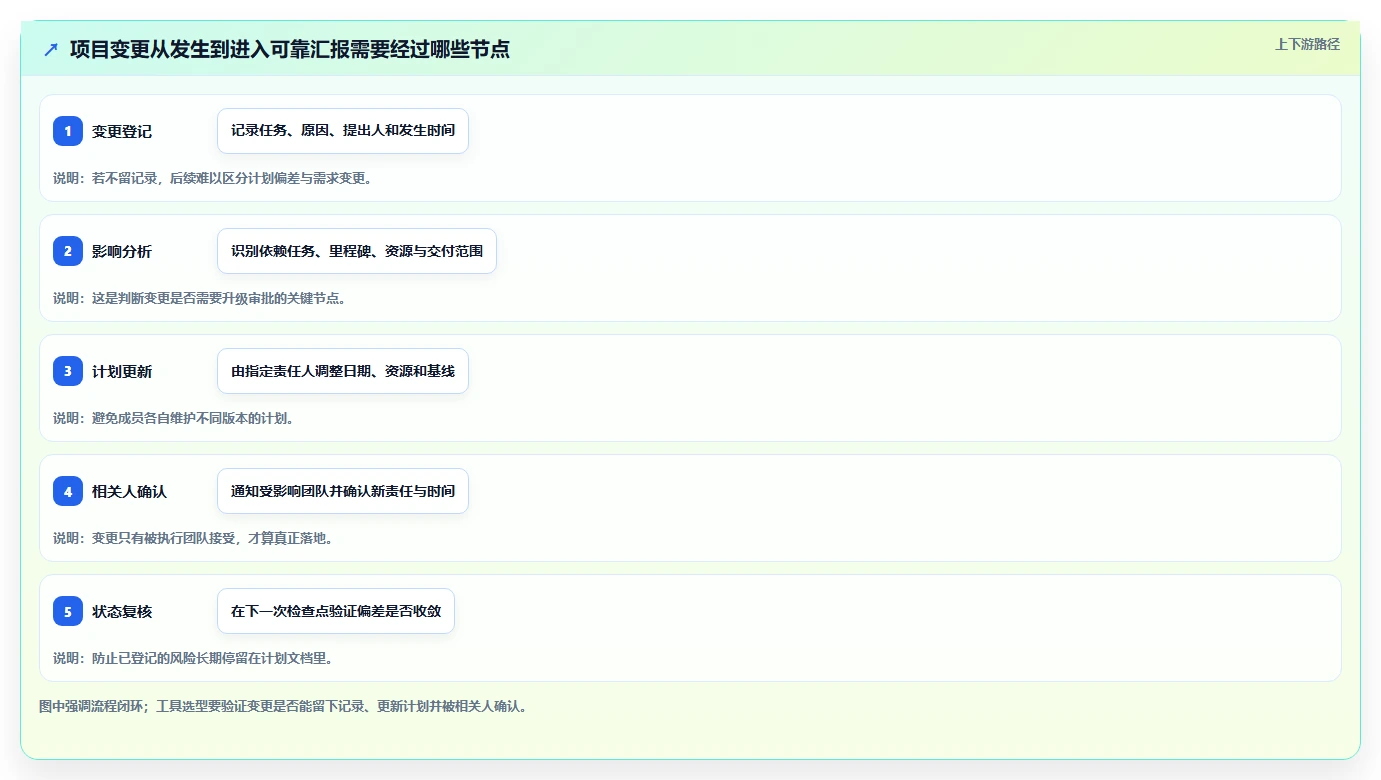Click the 由指定责任人调整日期、资源和基线 box
Viewport: 1381px width, 780px height.
click(343, 371)
